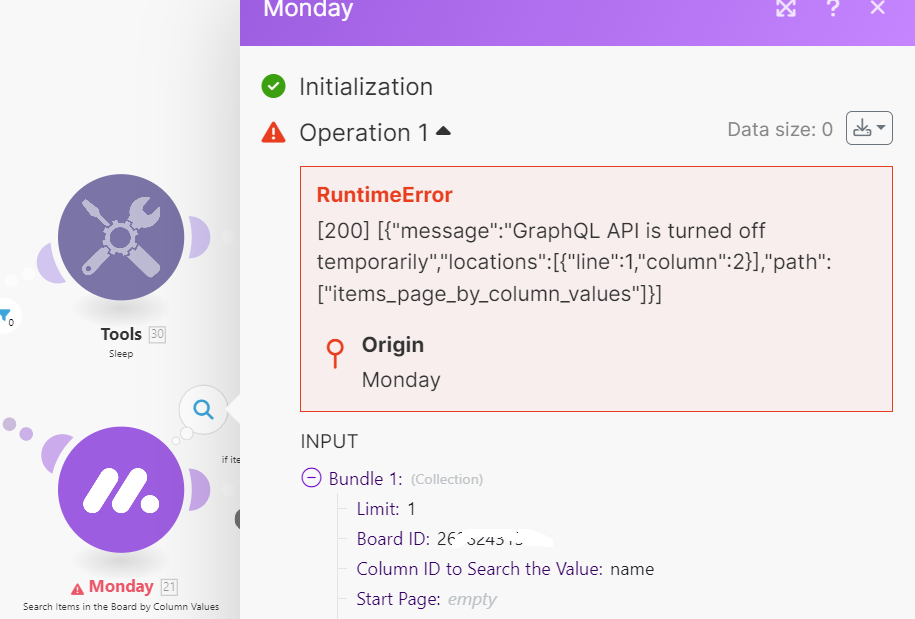Open the Monday module circle in the scenario
Image resolution: width=915 pixels, height=619 pixels.
pyautogui.click(x=121, y=489)
